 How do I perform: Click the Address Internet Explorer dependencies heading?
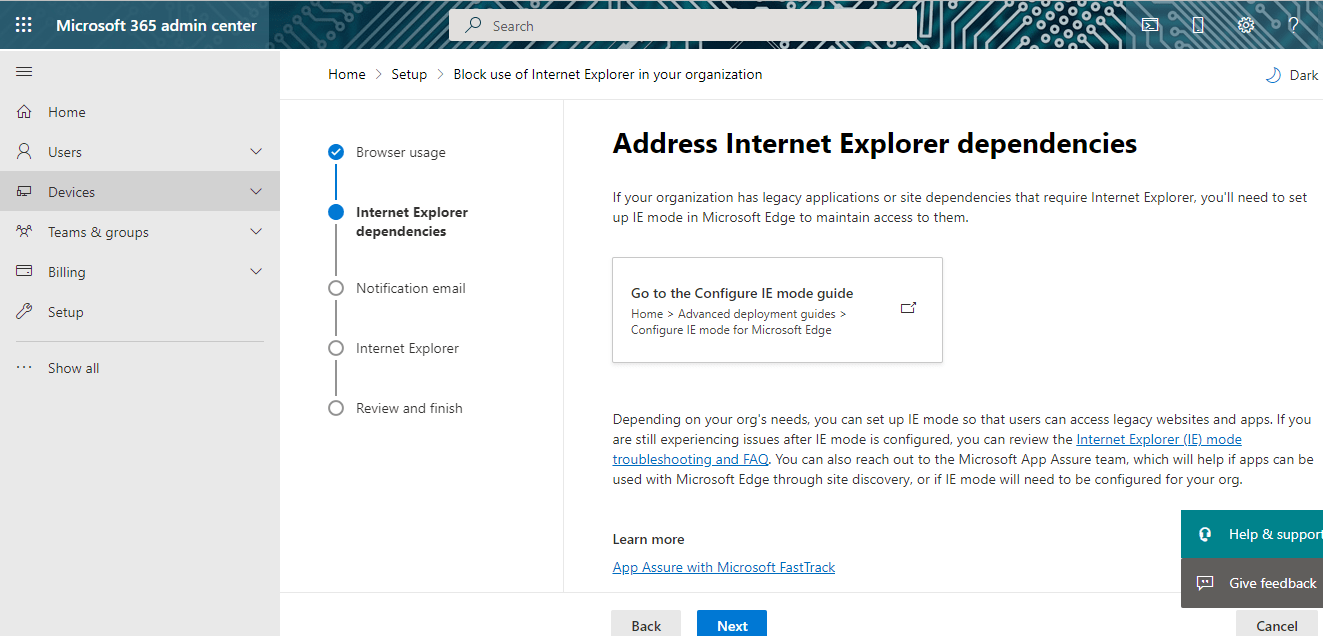(875, 143)
